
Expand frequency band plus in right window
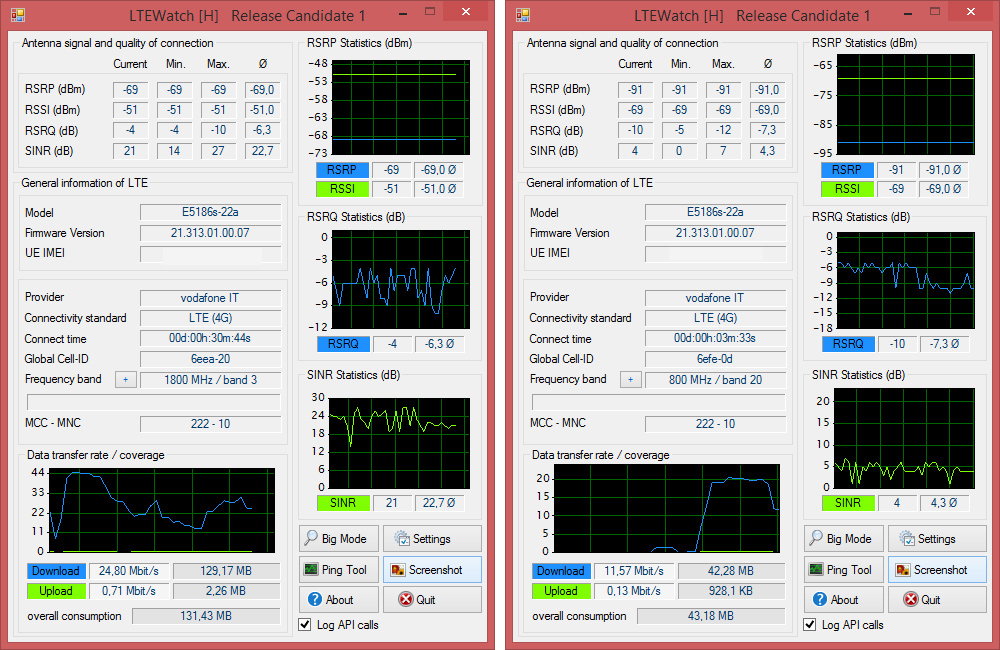pos(630,380)
